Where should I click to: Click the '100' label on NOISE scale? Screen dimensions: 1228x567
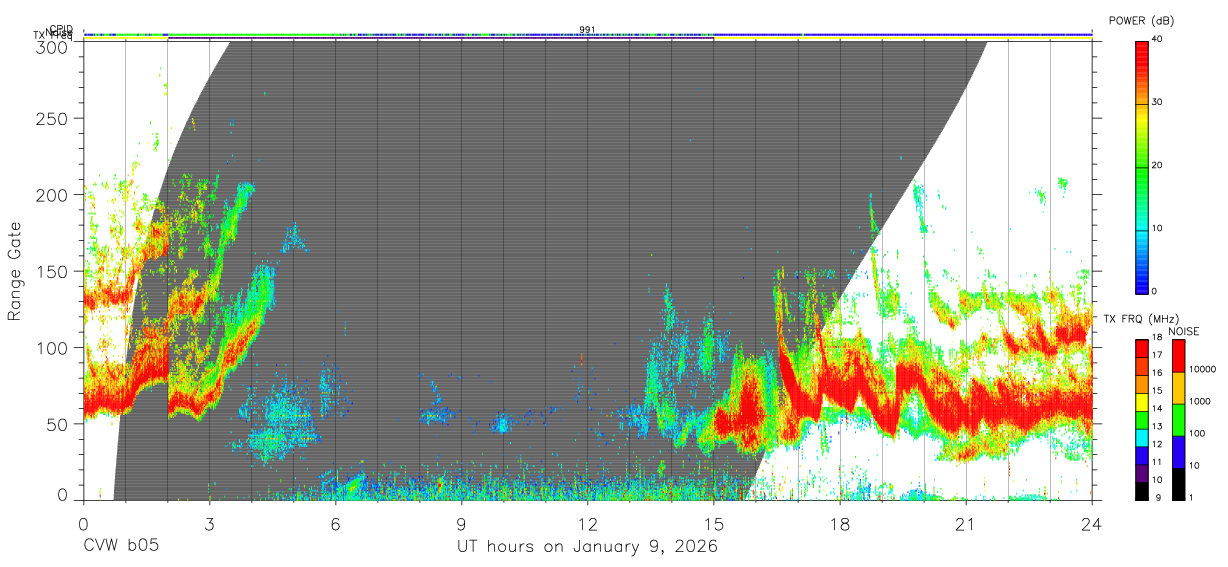coord(1197,436)
